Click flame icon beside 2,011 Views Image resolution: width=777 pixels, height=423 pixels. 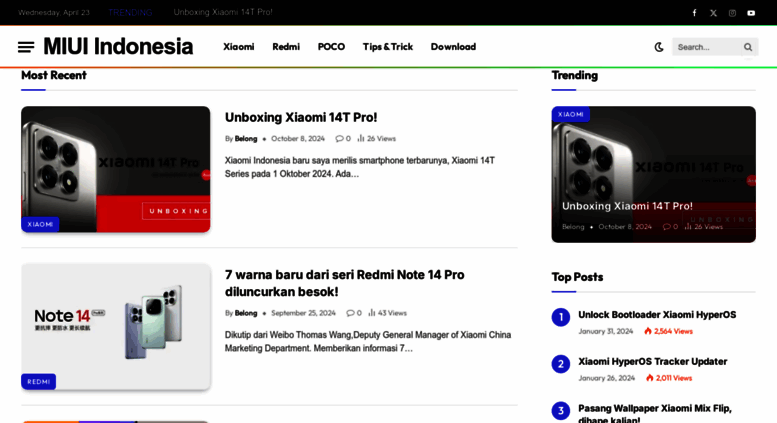(x=650, y=378)
